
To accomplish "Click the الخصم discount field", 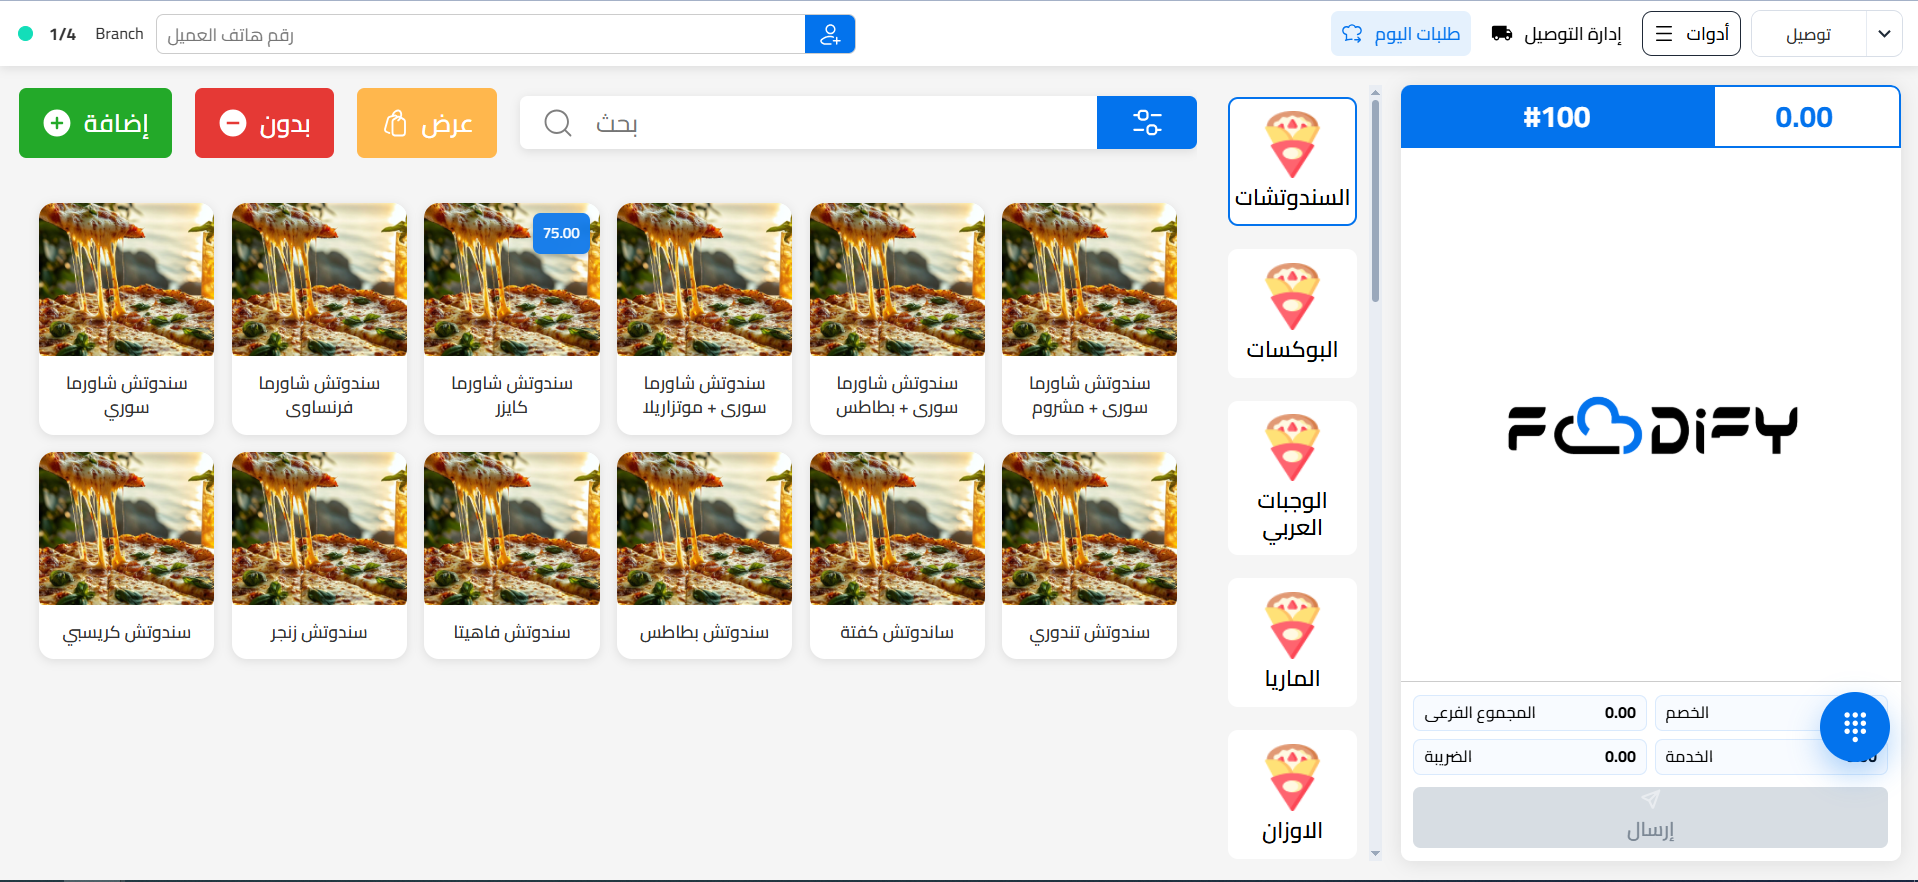I will point(1771,713).
